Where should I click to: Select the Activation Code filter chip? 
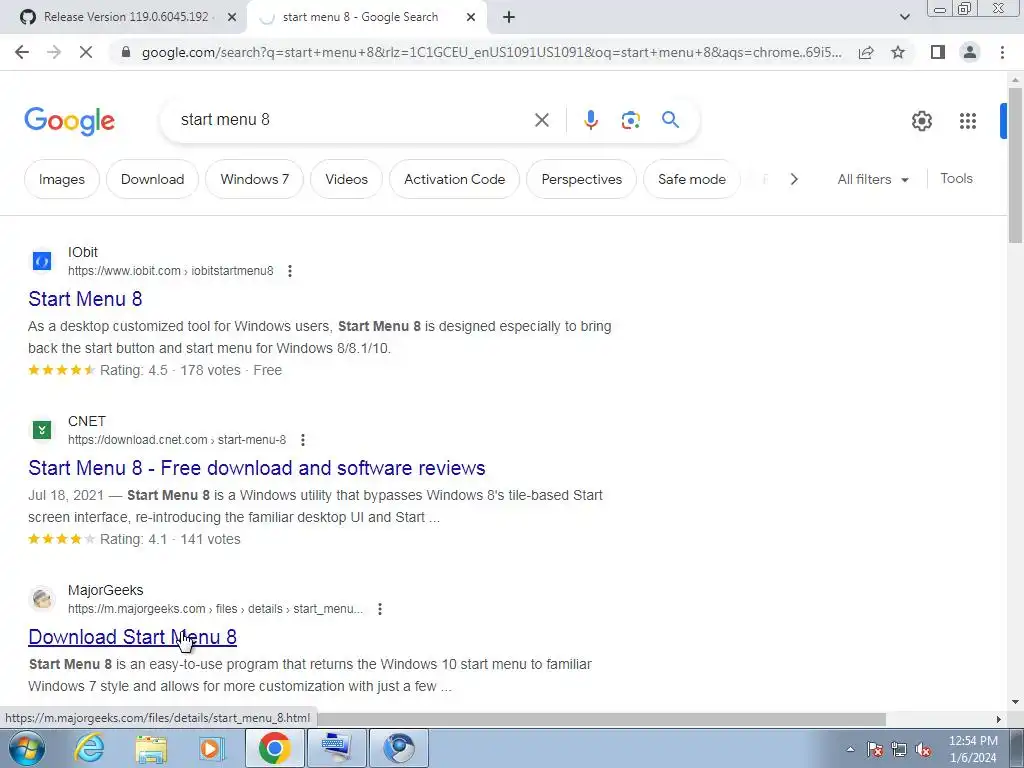(455, 179)
